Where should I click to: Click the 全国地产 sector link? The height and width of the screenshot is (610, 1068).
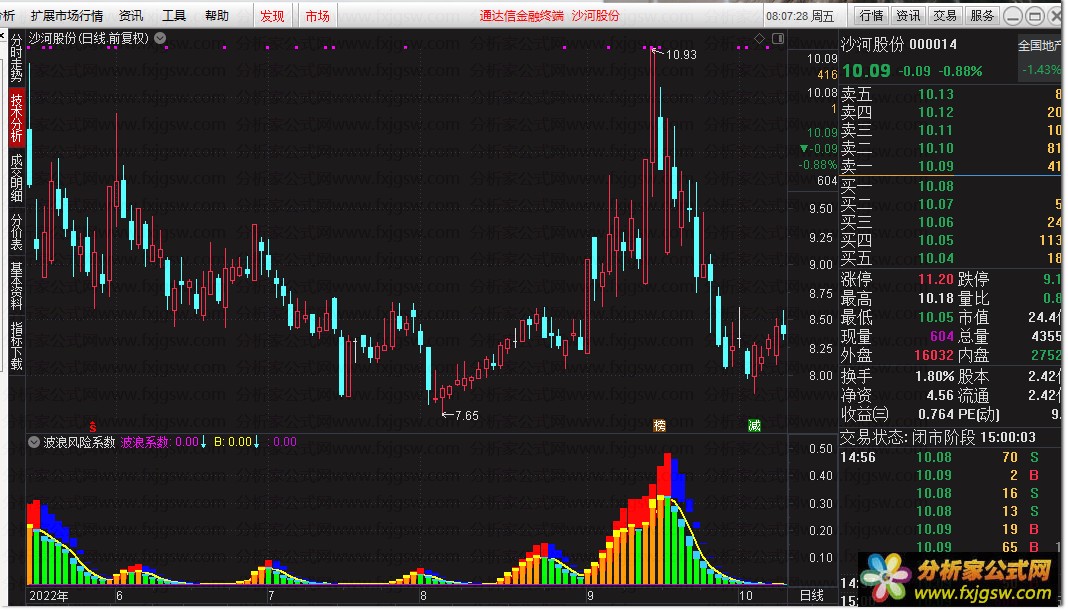1039,46
